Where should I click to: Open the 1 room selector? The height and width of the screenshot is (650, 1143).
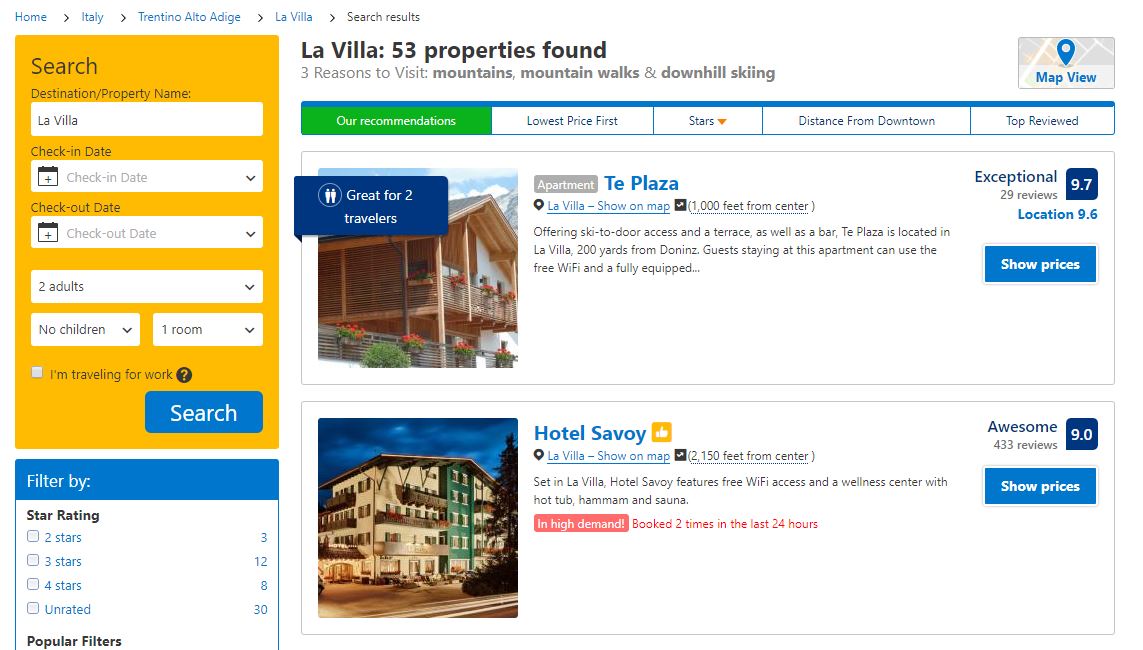point(208,329)
